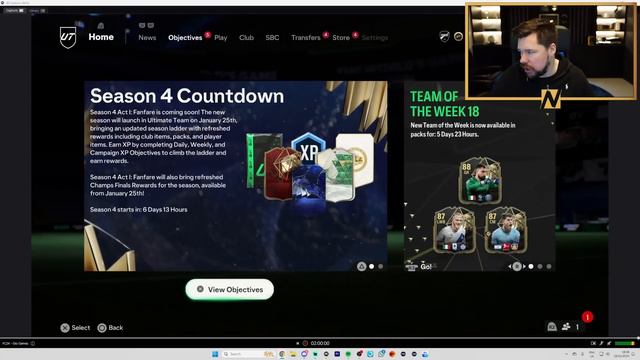Image resolution: width=640 pixels, height=360 pixels.
Task: Click the UT shield logo
Action: [x=68, y=37]
